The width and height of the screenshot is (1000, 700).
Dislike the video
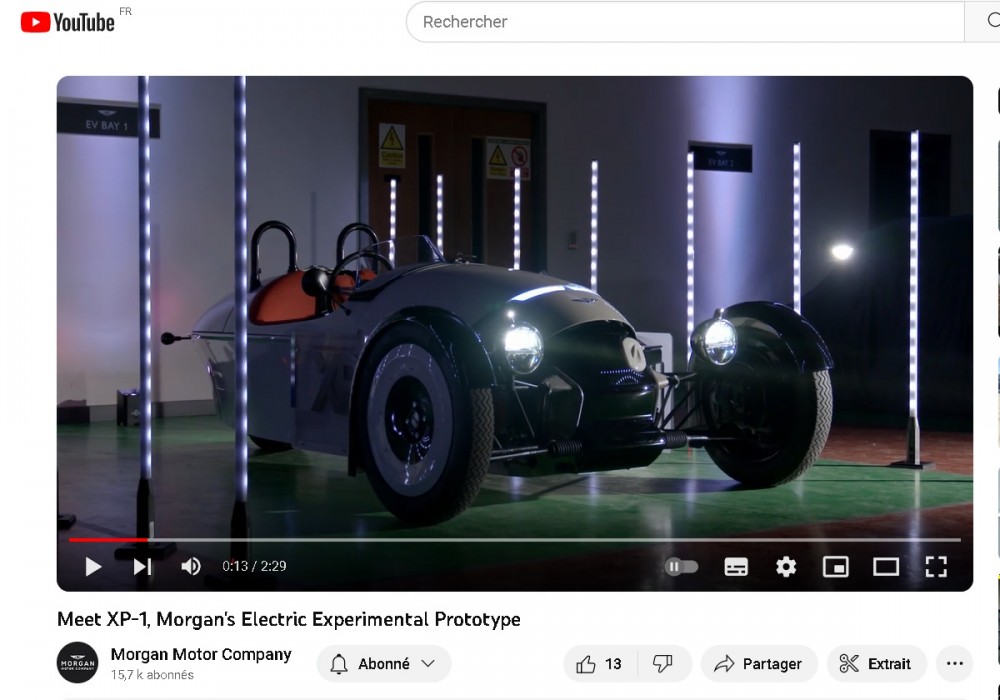(x=662, y=664)
